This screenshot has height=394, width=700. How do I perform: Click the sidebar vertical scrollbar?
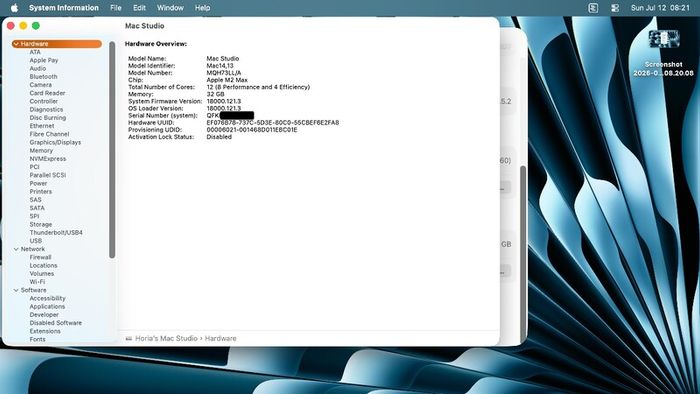coord(112,149)
